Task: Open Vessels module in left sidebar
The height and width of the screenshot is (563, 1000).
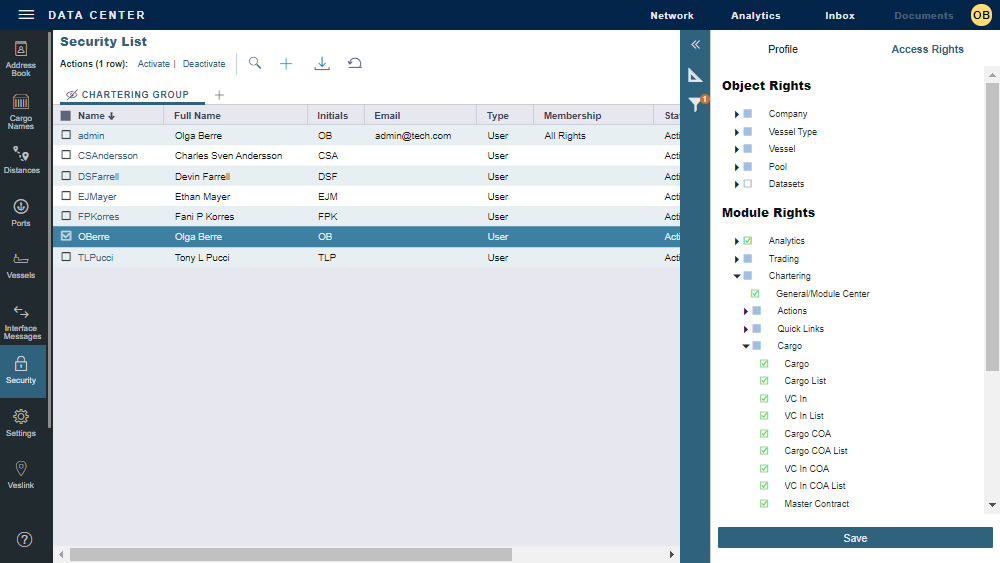Action: (x=21, y=265)
